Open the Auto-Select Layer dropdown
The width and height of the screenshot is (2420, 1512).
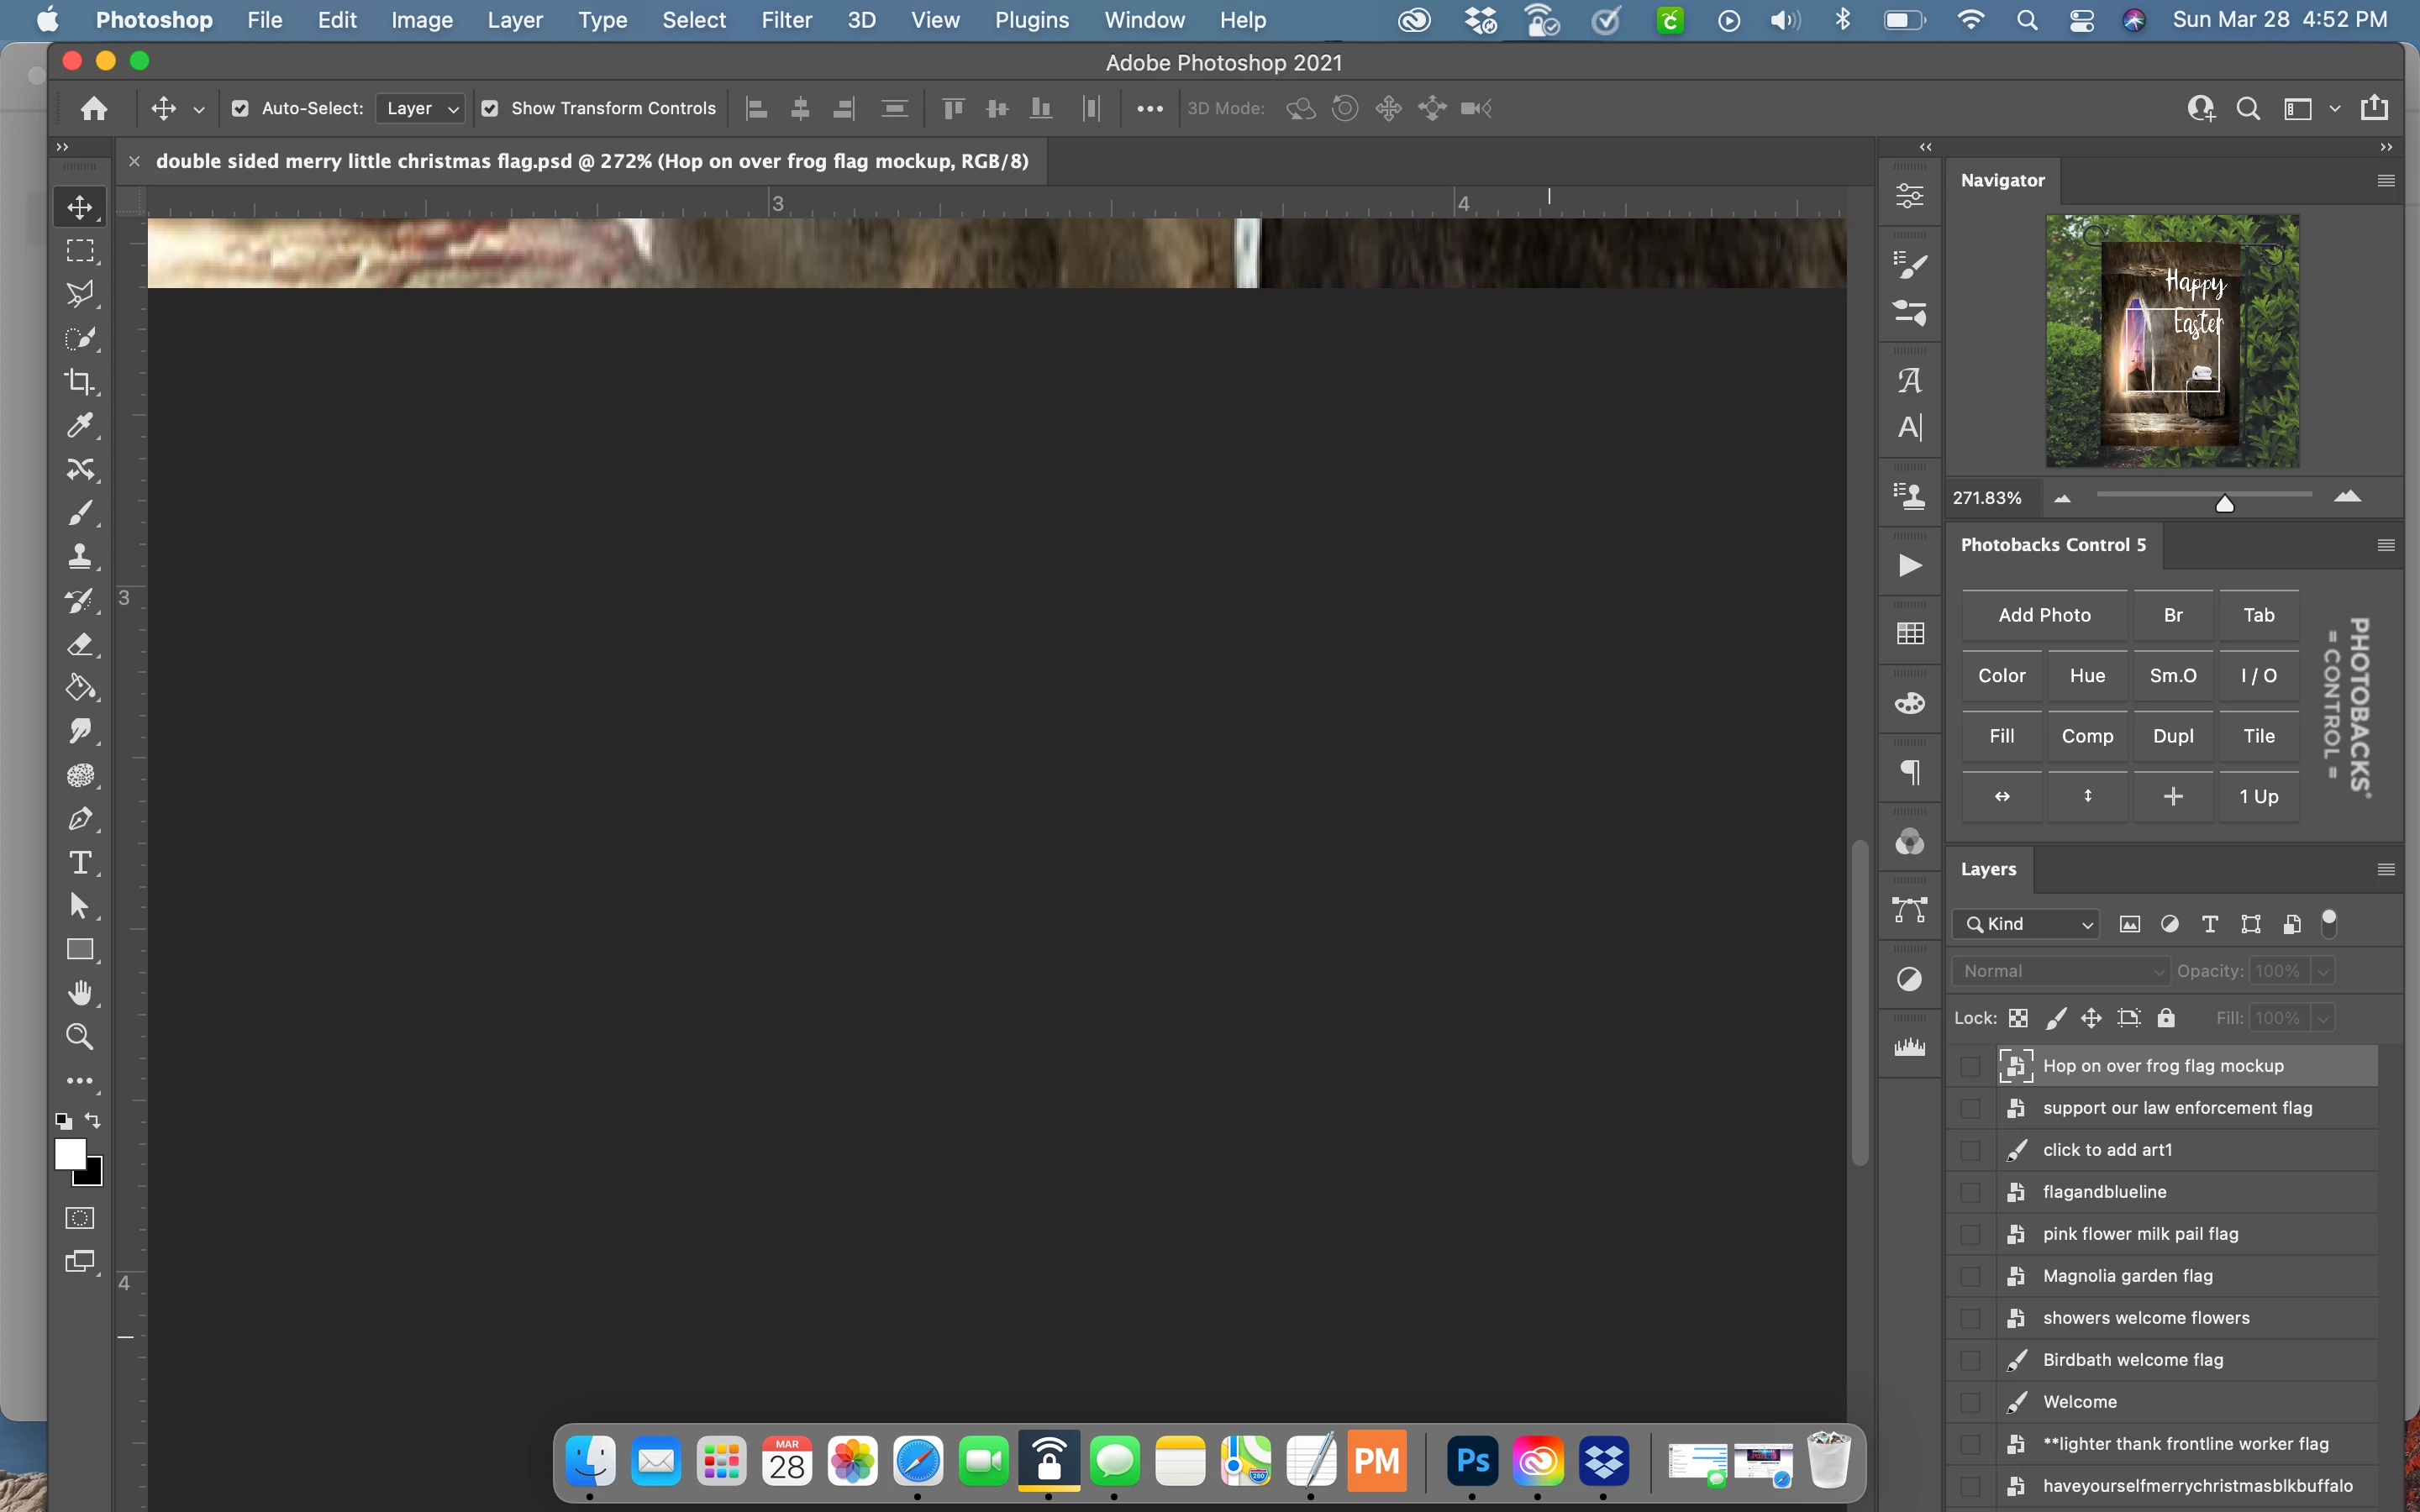[421, 108]
